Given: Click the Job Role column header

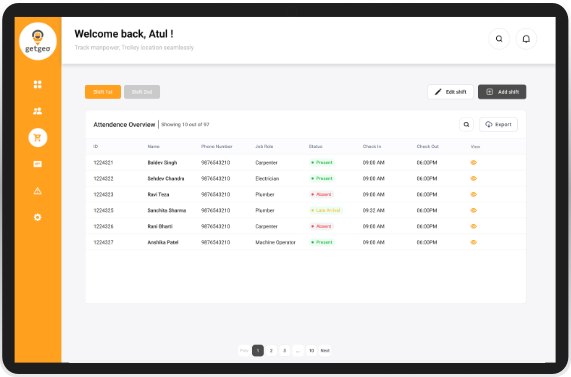Looking at the screenshot, I should (x=264, y=146).
